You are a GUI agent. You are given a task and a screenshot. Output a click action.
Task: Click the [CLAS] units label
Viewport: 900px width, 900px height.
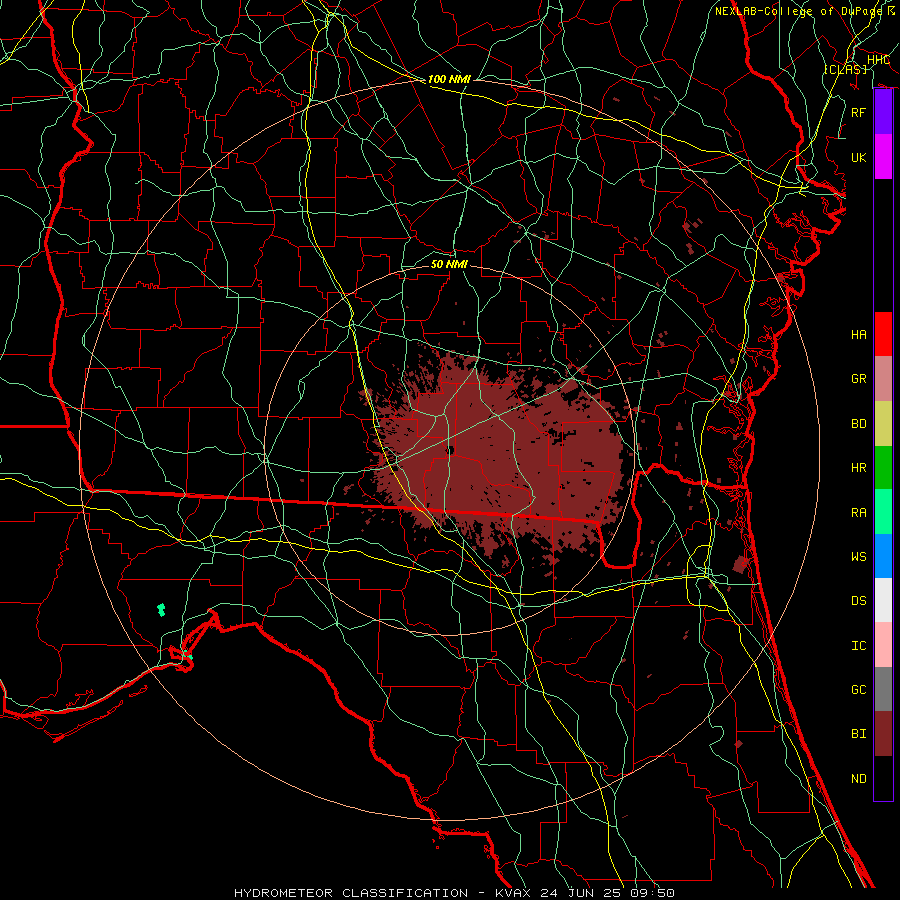click(845, 69)
